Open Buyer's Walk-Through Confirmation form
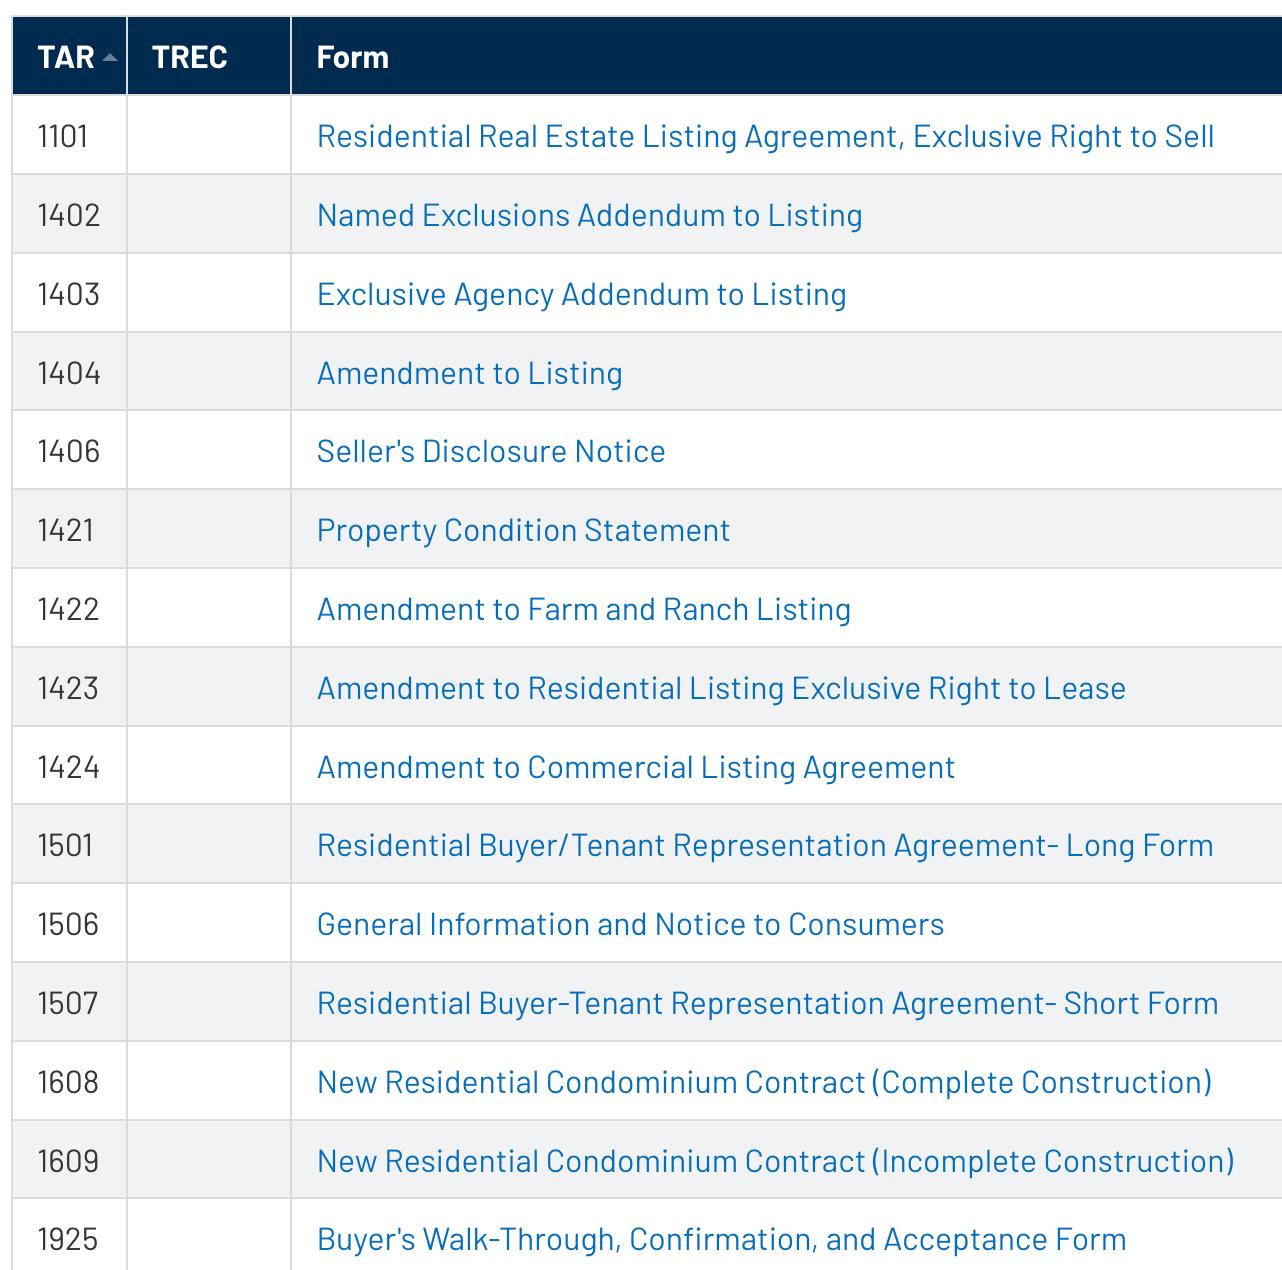 pyautogui.click(x=722, y=1240)
